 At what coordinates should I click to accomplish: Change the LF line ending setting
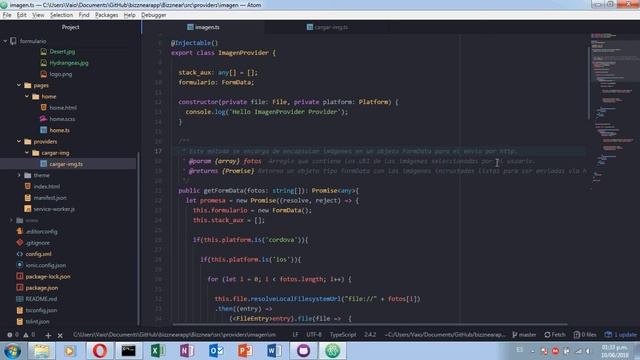pos(295,335)
